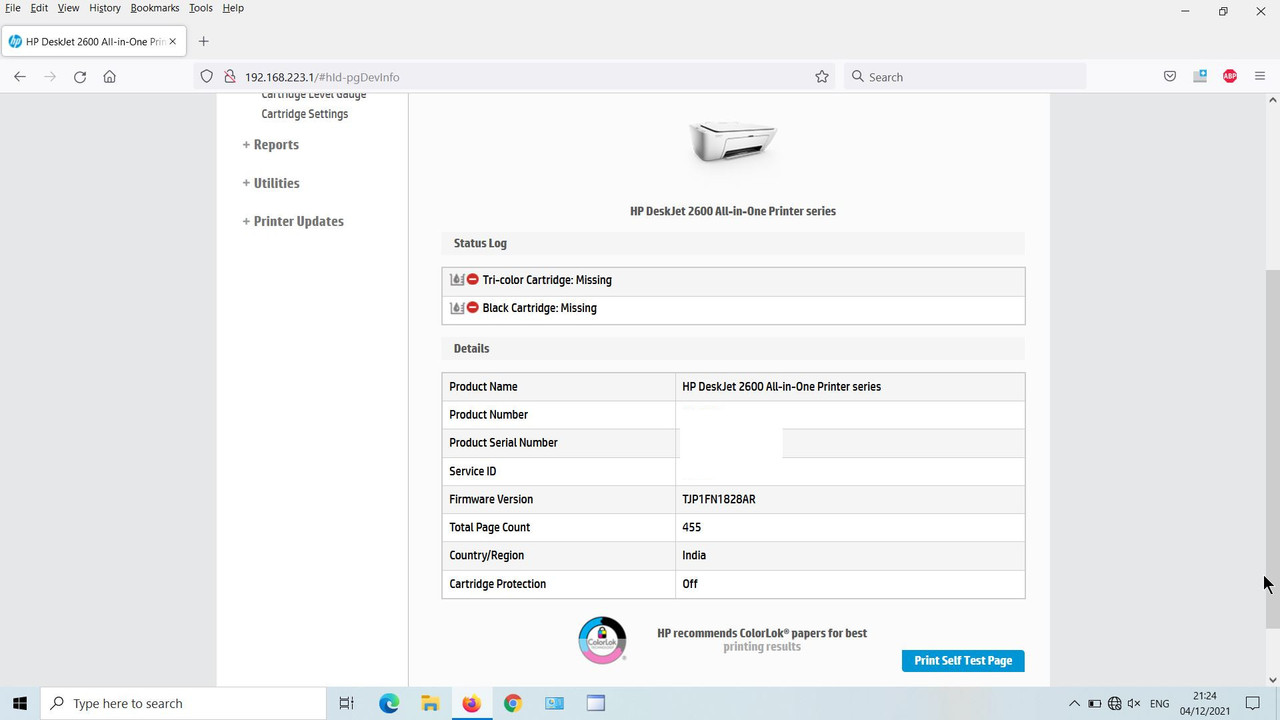The width and height of the screenshot is (1280, 720).
Task: Open a new browser tab
Action: 204,41
